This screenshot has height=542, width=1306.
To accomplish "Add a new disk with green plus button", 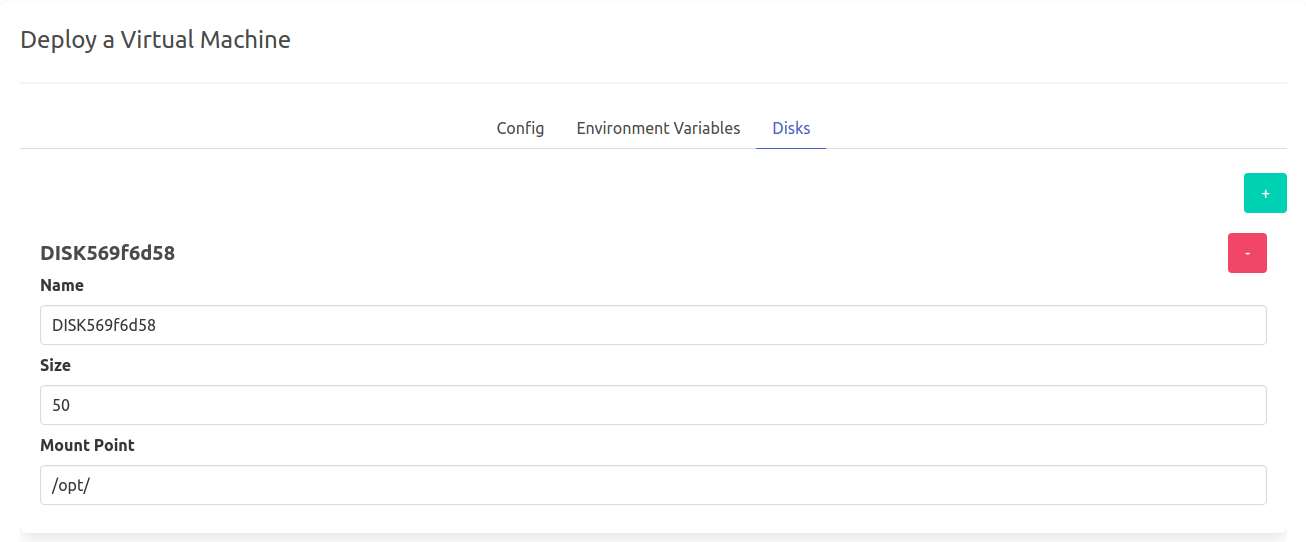I will point(1265,193).
